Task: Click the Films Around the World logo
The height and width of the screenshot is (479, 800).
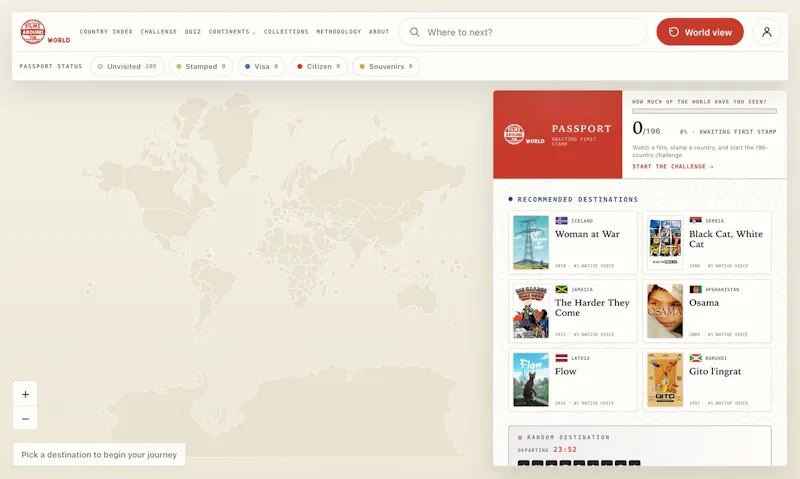Action: pyautogui.click(x=45, y=32)
